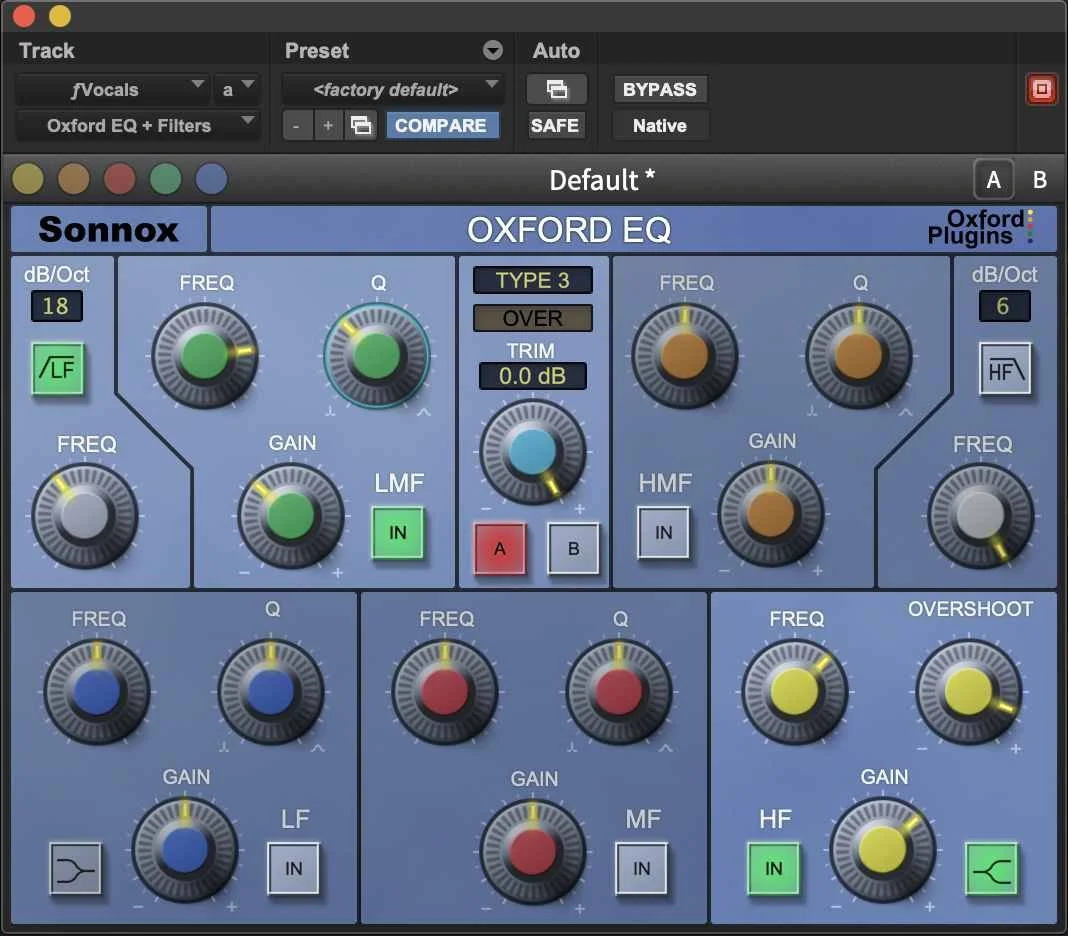Click the HF yellow FREQ knob

[x=794, y=691]
